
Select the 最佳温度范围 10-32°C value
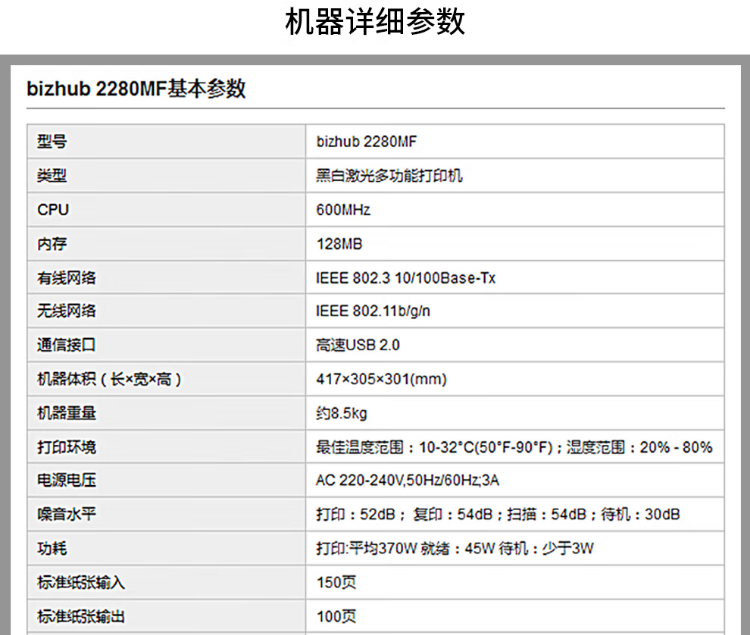pyautogui.click(x=514, y=447)
